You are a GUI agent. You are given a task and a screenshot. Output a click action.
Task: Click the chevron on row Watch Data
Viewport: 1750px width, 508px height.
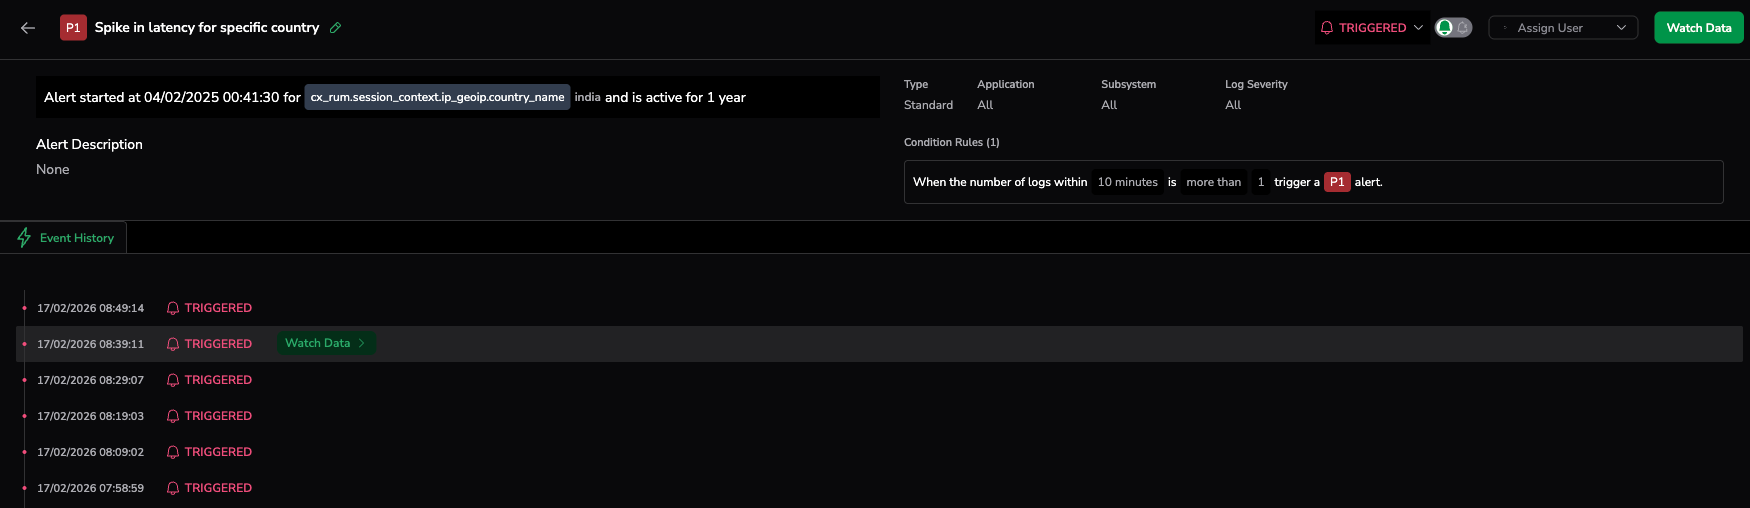tap(362, 343)
